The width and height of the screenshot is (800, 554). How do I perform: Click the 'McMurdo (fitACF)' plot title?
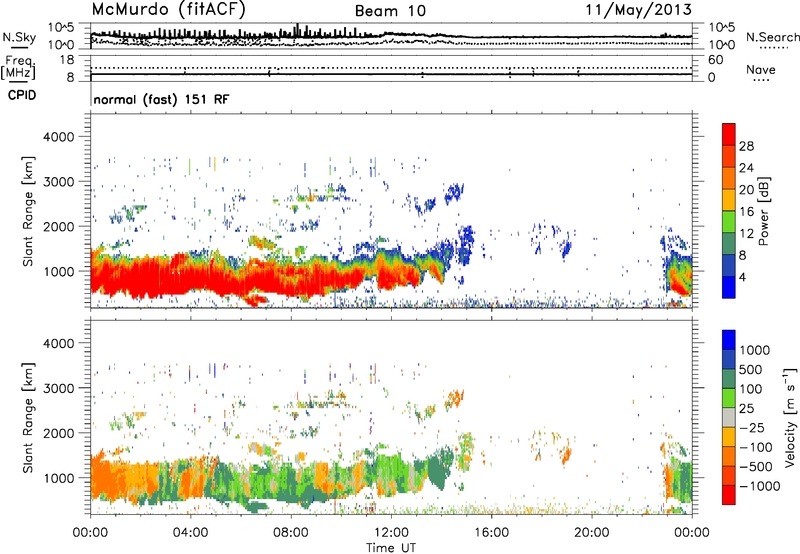pyautogui.click(x=168, y=10)
